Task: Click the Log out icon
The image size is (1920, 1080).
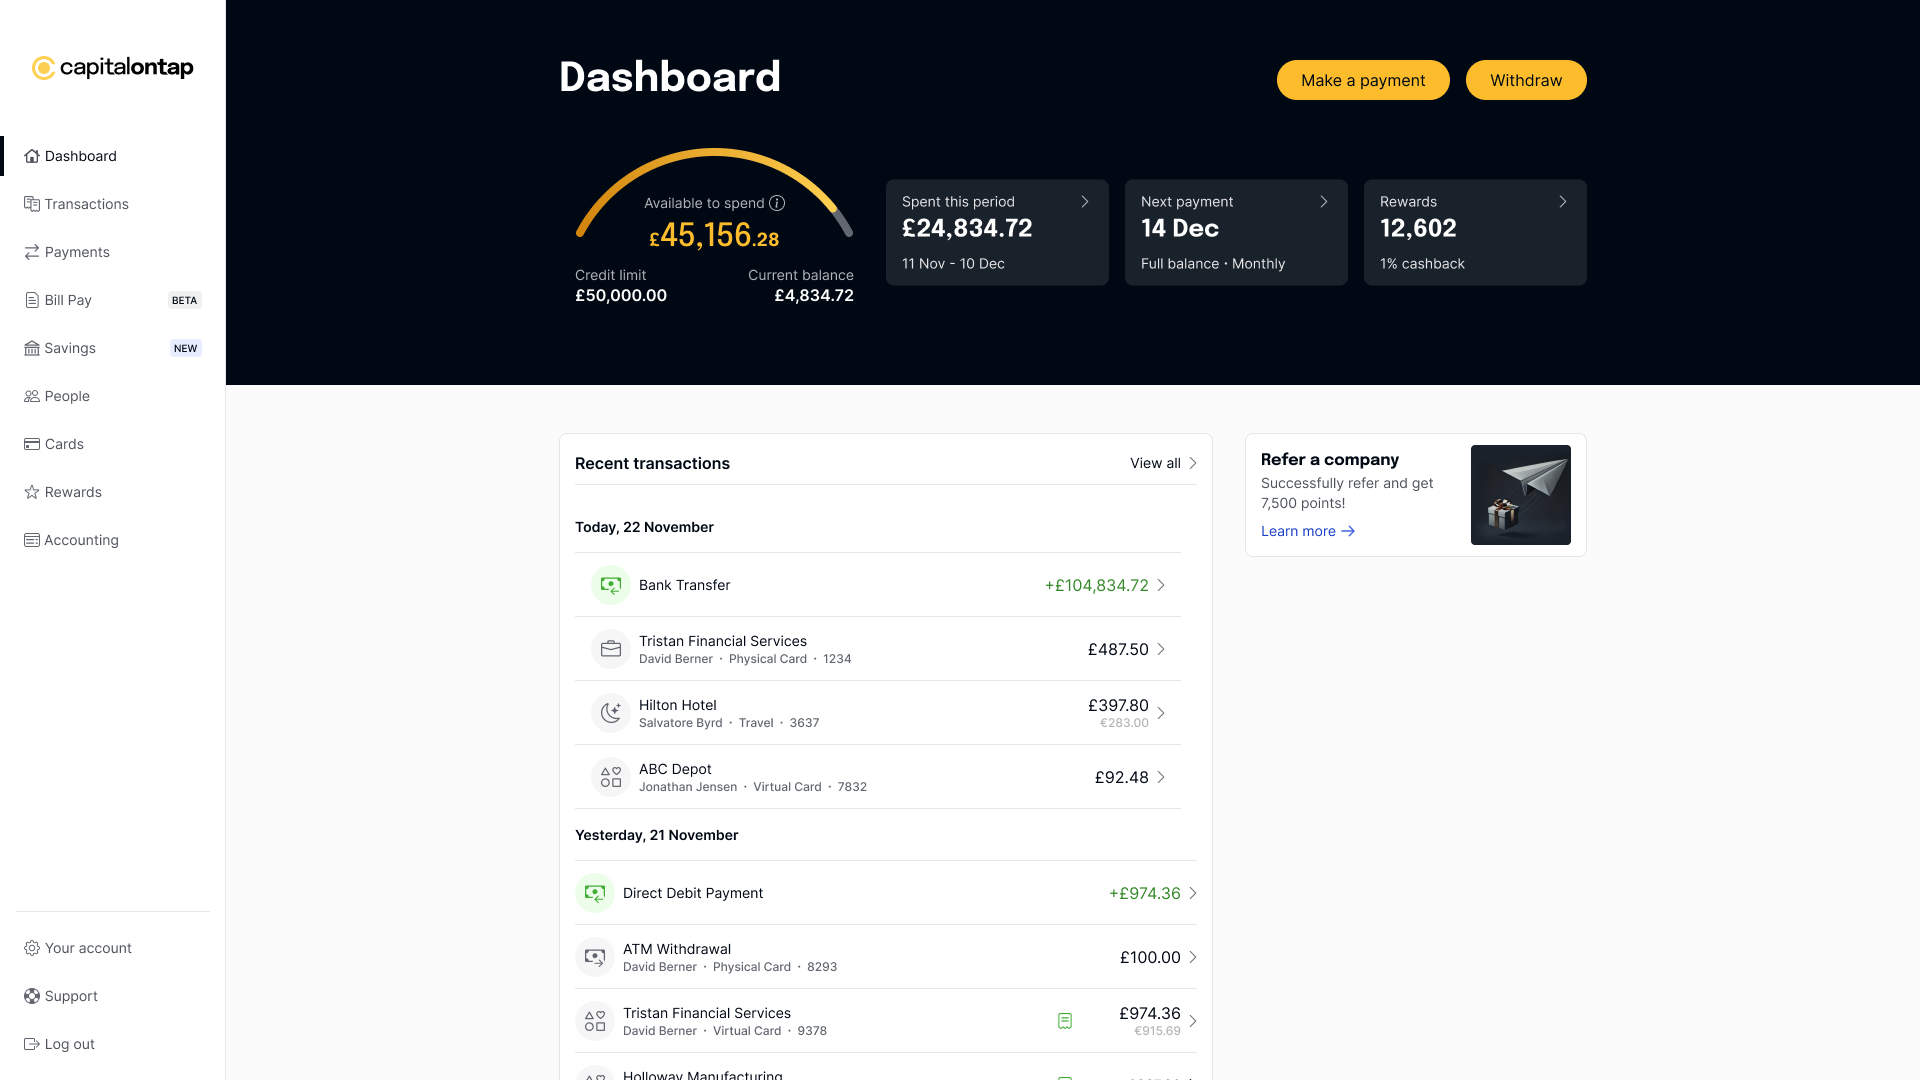Action: [32, 1044]
